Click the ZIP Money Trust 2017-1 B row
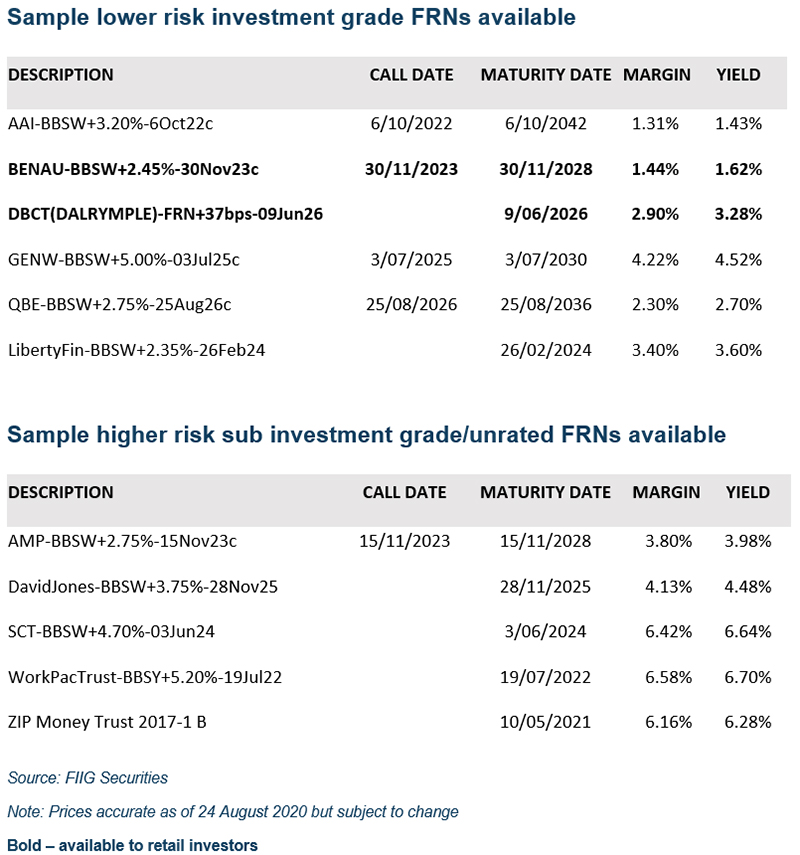Viewport: 800px width, 855px height. (107, 722)
